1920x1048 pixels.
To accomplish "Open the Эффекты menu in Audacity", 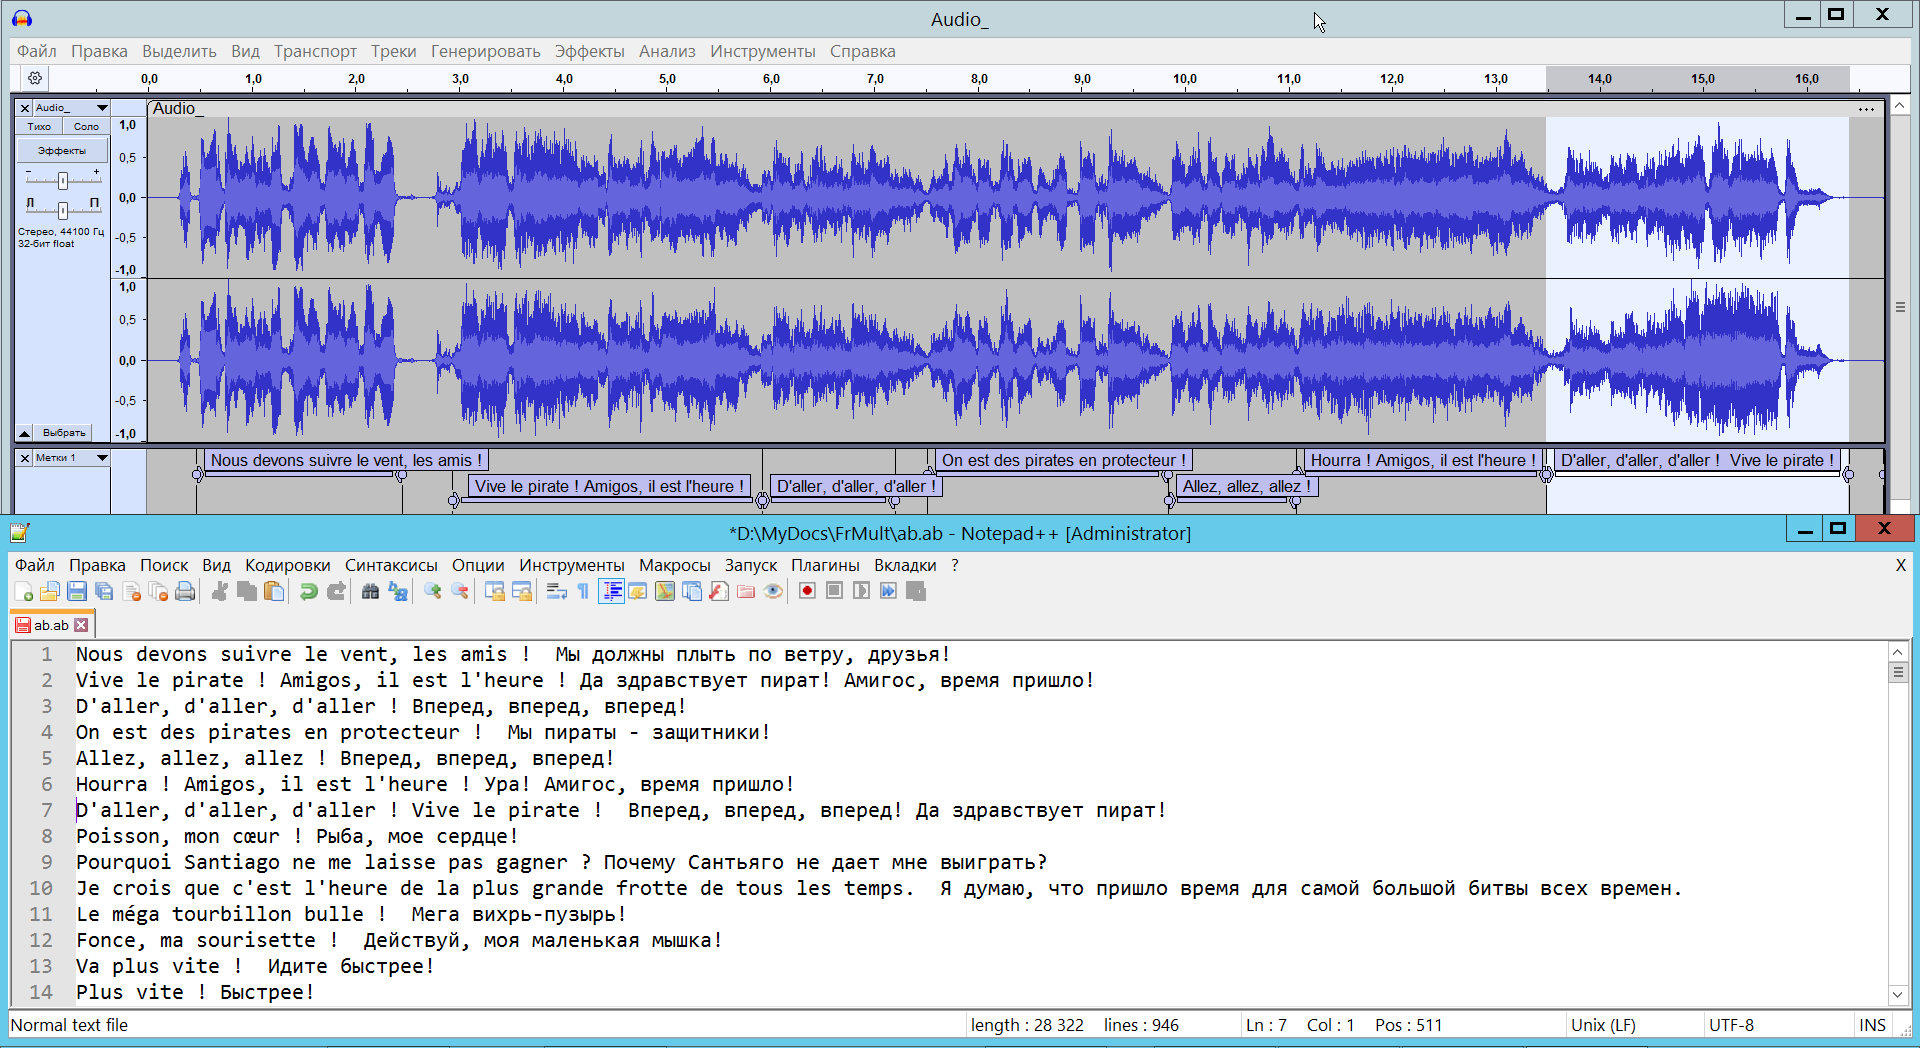I will point(589,51).
